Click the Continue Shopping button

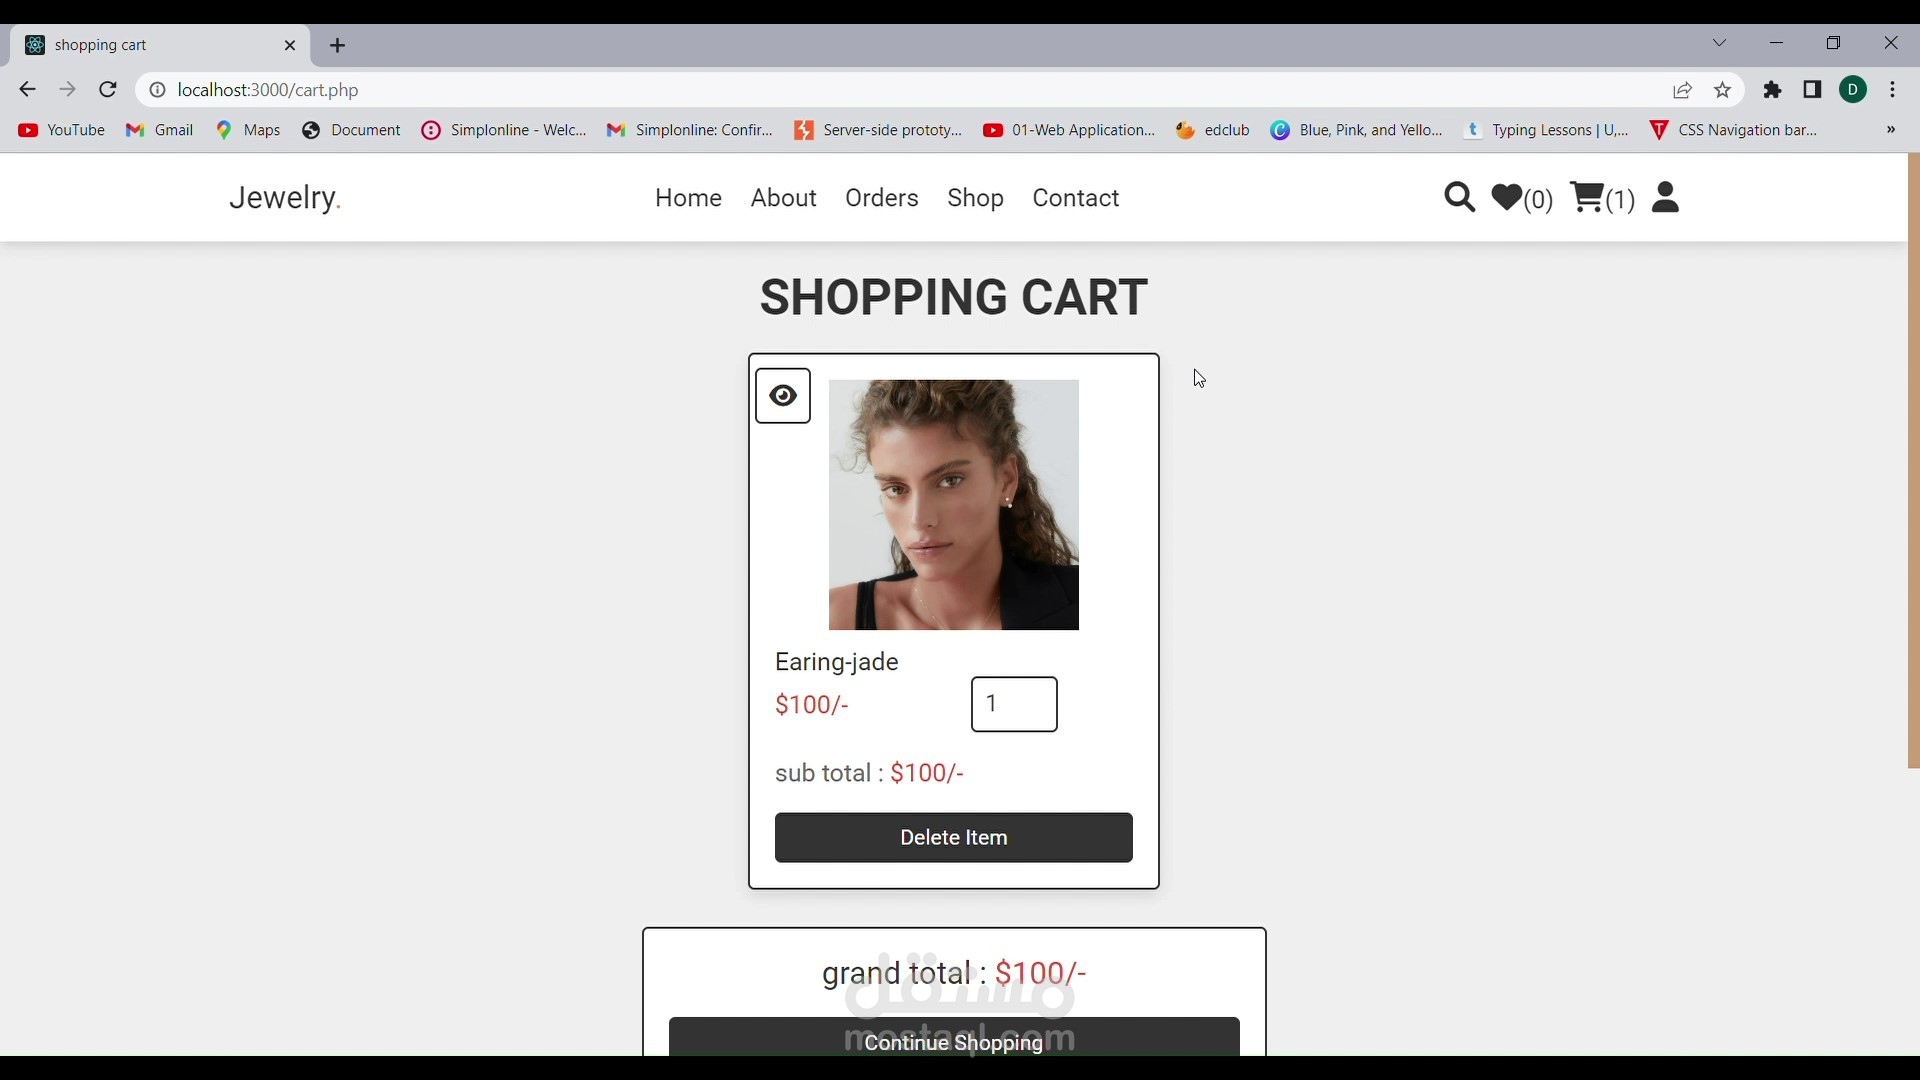[954, 1040]
